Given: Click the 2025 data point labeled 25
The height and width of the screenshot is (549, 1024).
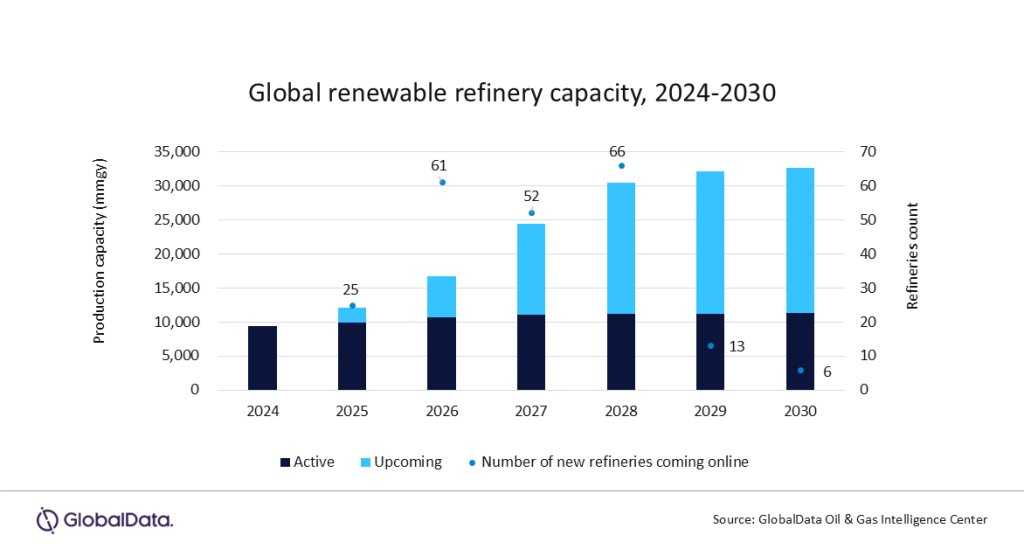Looking at the screenshot, I should tap(352, 305).
